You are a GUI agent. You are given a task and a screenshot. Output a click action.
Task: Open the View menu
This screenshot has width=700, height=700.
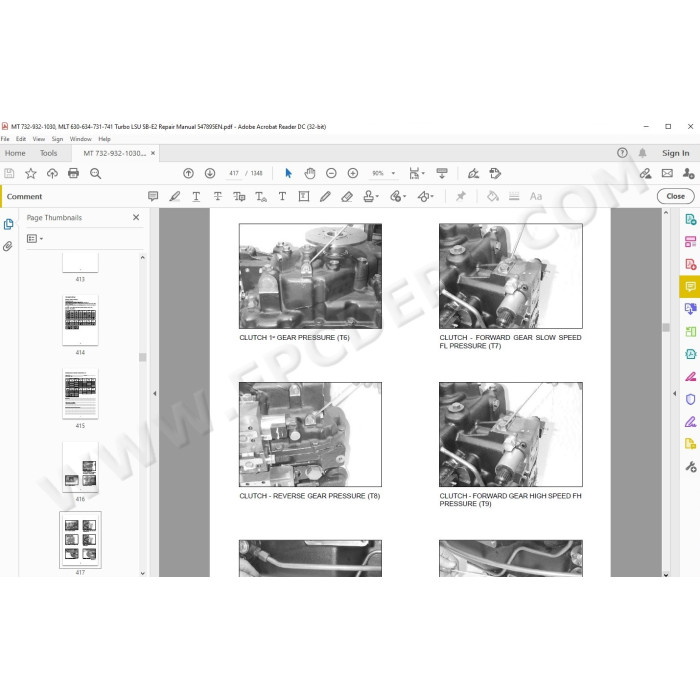[x=38, y=139]
